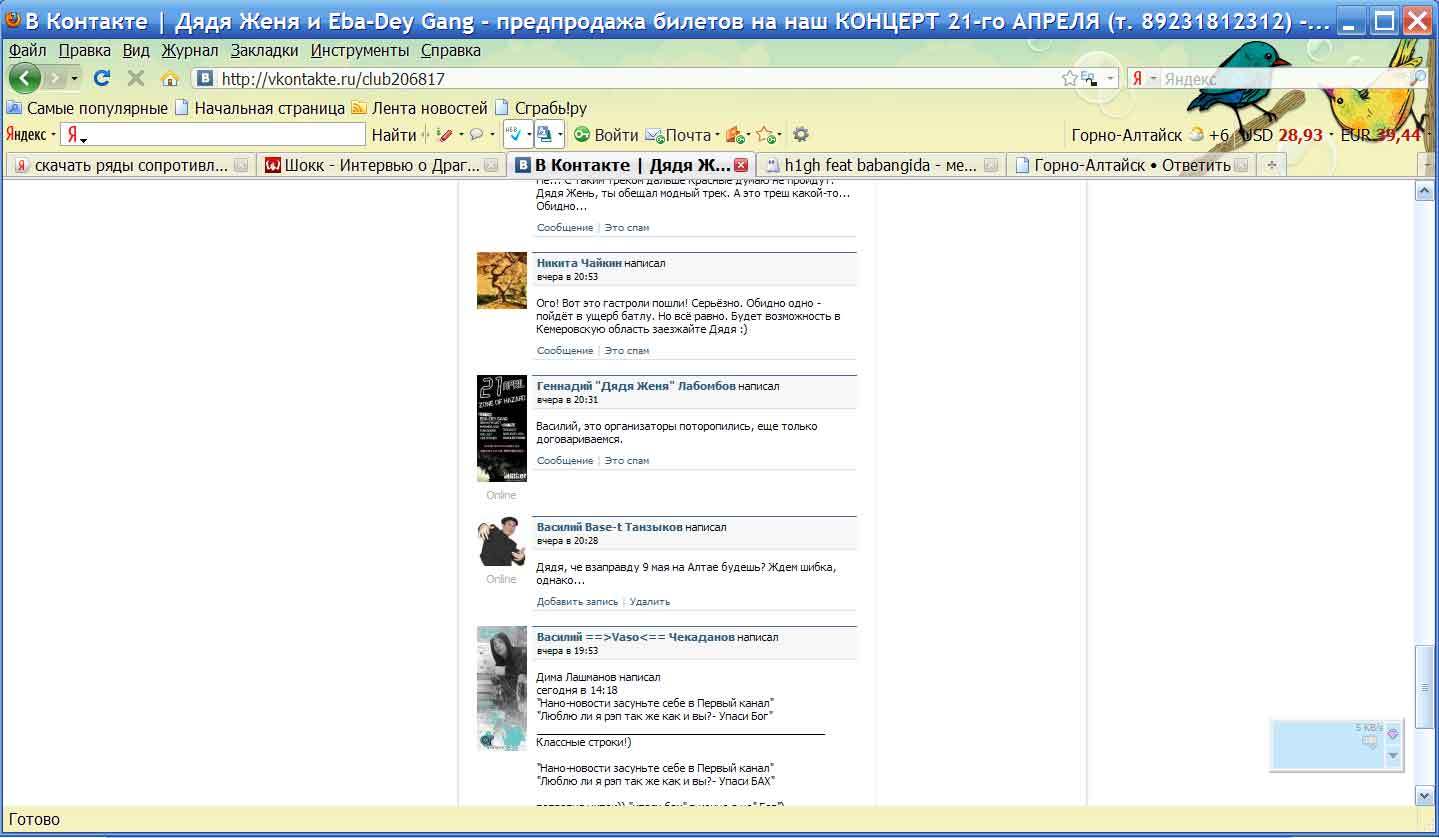Click the page translate toolbar icon
The image size is (1439, 838).
click(x=545, y=134)
